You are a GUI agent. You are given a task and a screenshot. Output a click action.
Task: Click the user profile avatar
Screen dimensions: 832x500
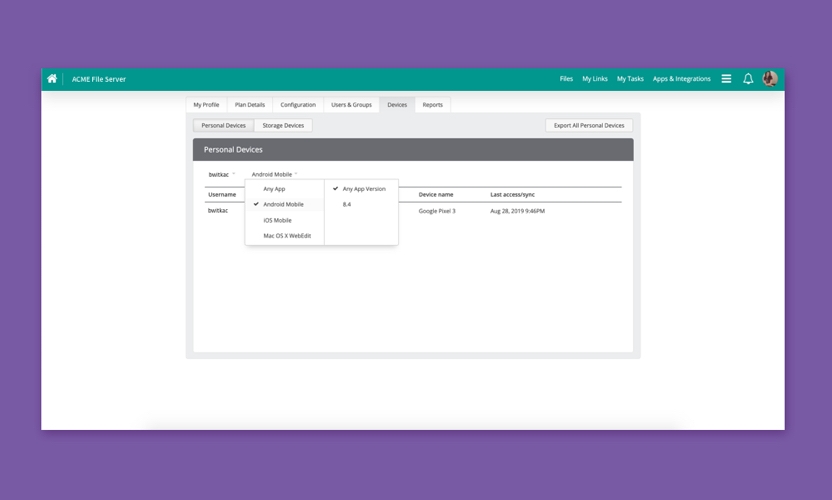click(x=770, y=79)
